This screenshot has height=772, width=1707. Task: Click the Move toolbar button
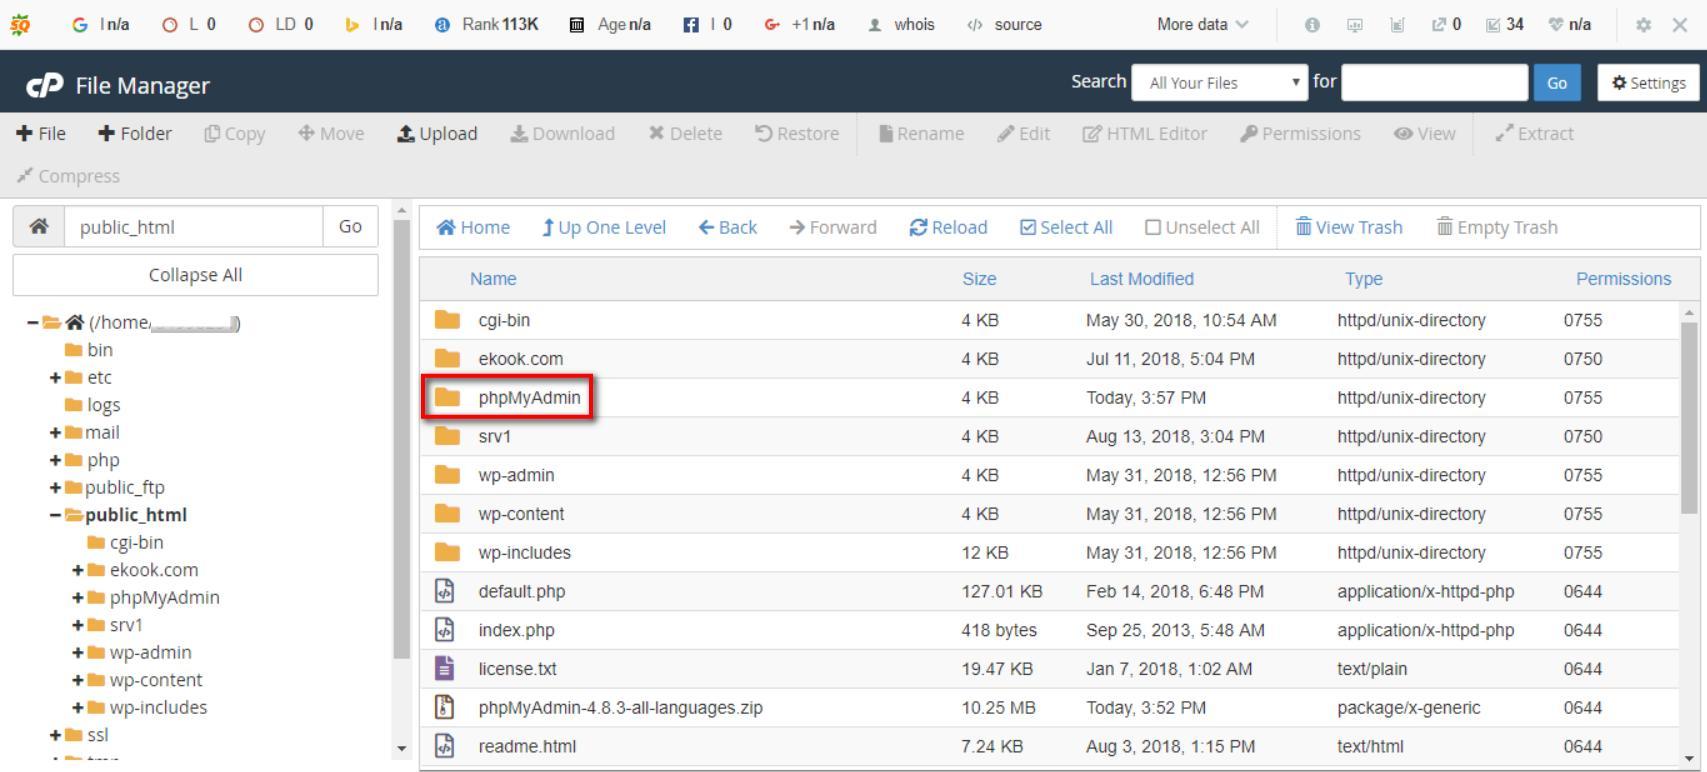331,133
